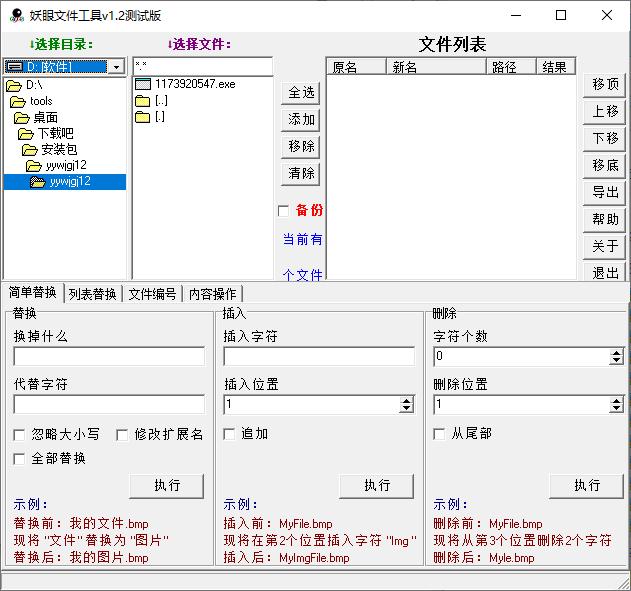Image resolution: width=631 pixels, height=591 pixels.
Task: Click the folder icon beside [.]
Action: (x=142, y=117)
